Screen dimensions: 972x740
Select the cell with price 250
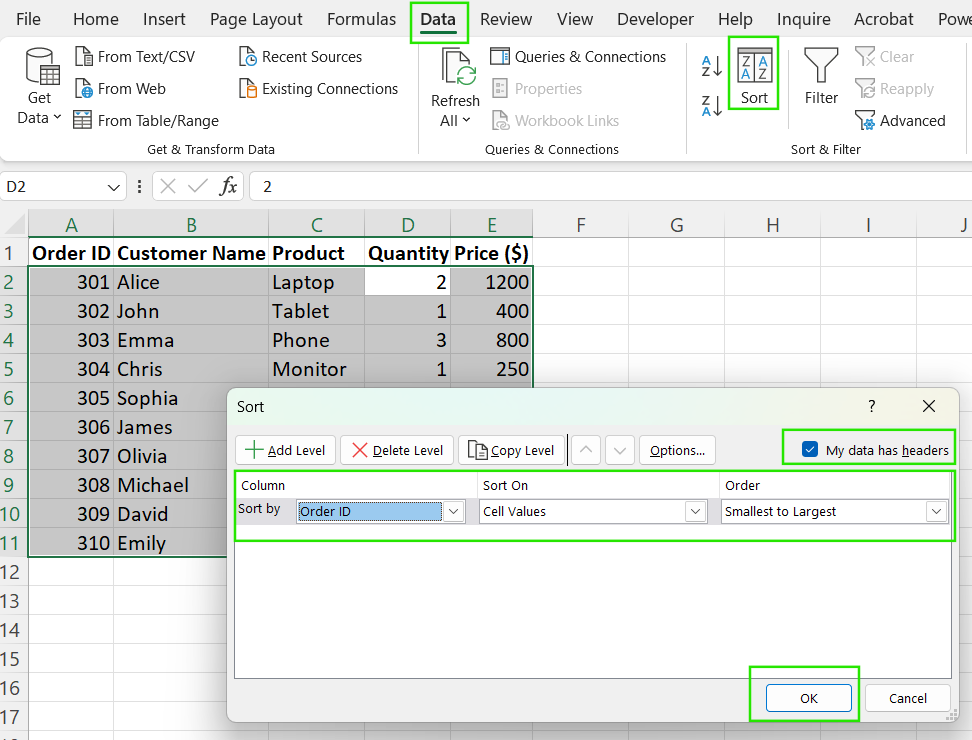click(491, 369)
